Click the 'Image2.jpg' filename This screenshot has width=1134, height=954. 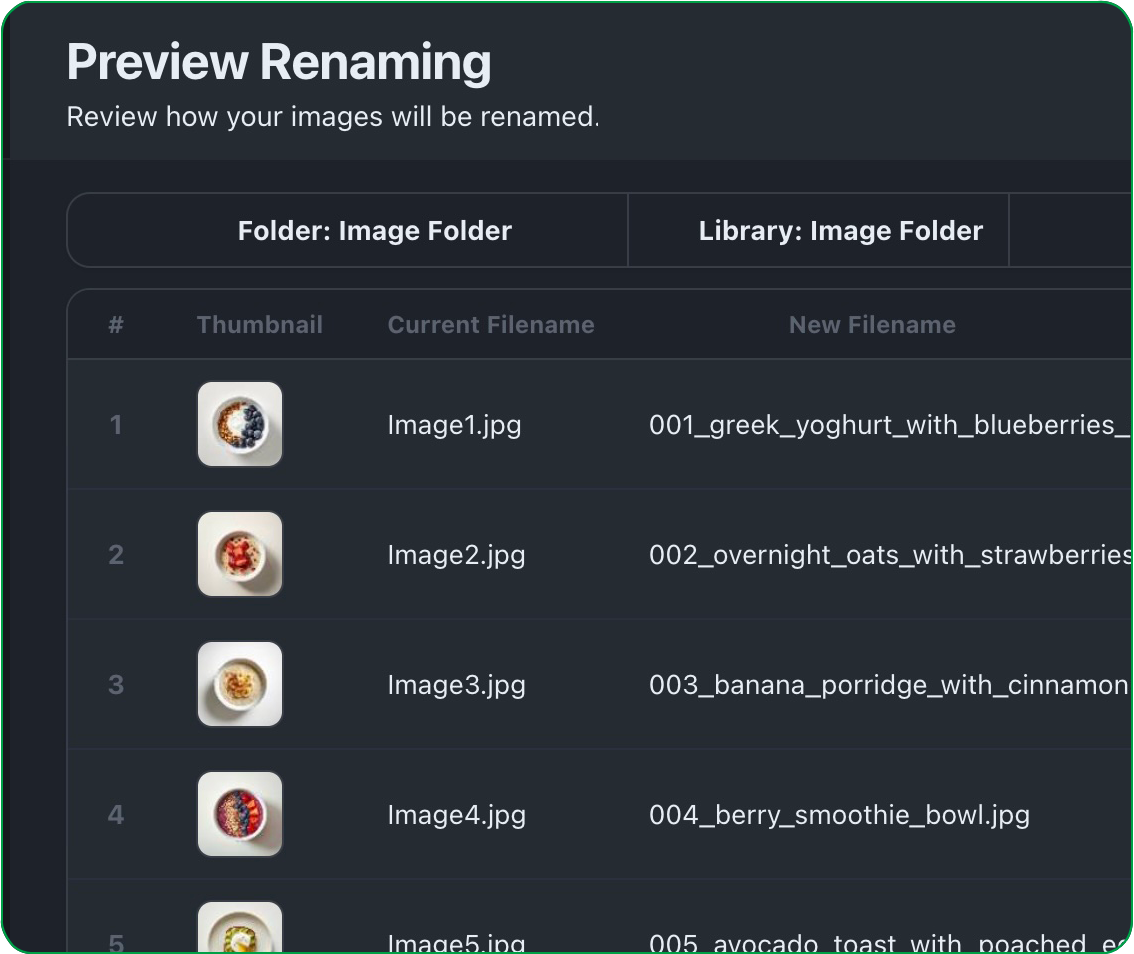click(x=456, y=555)
